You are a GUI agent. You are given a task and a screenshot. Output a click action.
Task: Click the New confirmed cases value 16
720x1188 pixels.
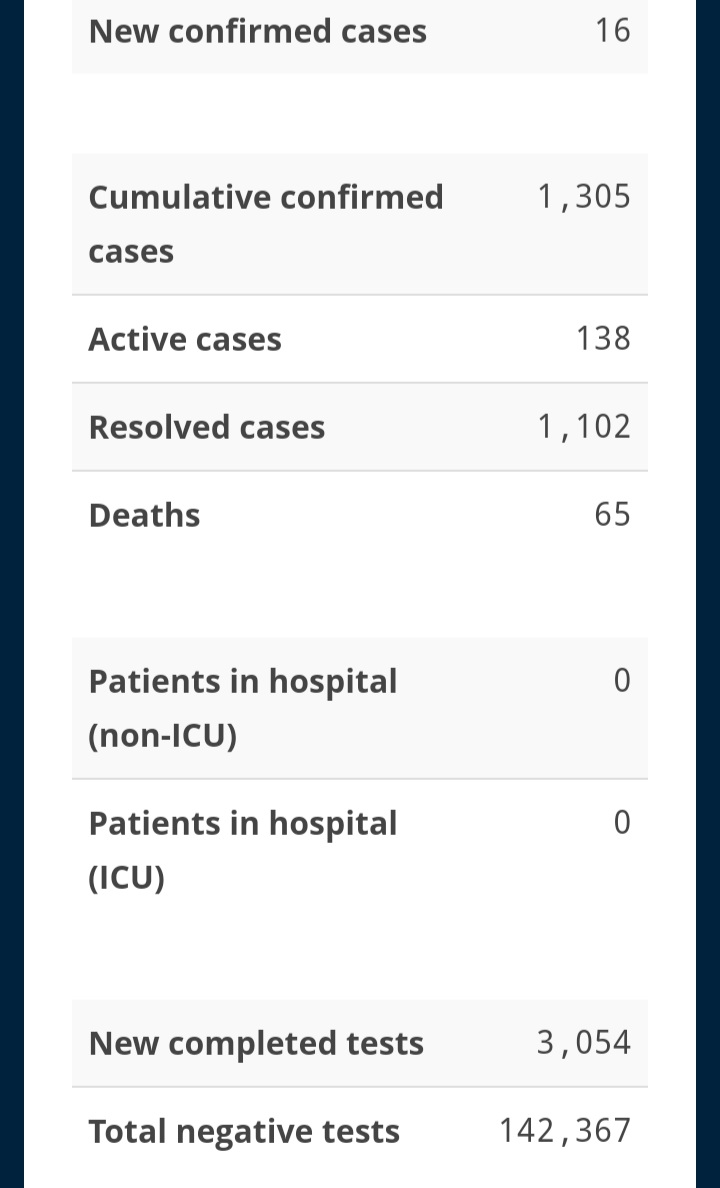(x=612, y=31)
